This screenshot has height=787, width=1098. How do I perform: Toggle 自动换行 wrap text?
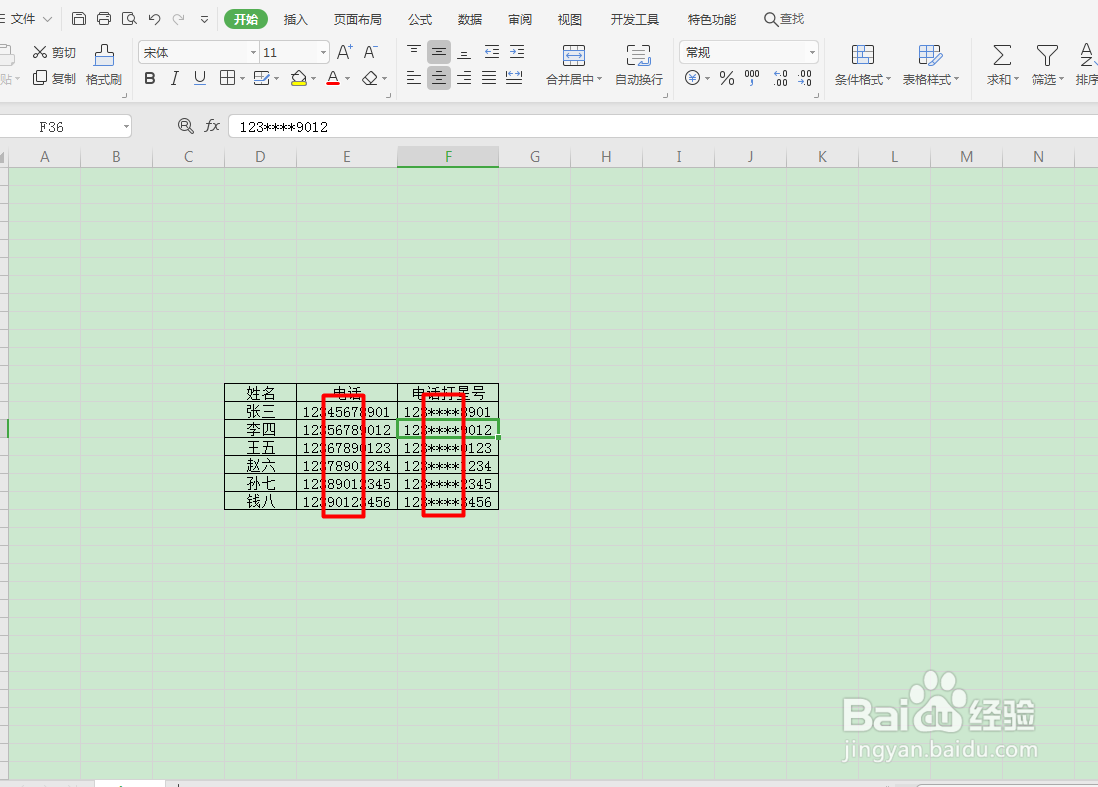tap(639, 65)
